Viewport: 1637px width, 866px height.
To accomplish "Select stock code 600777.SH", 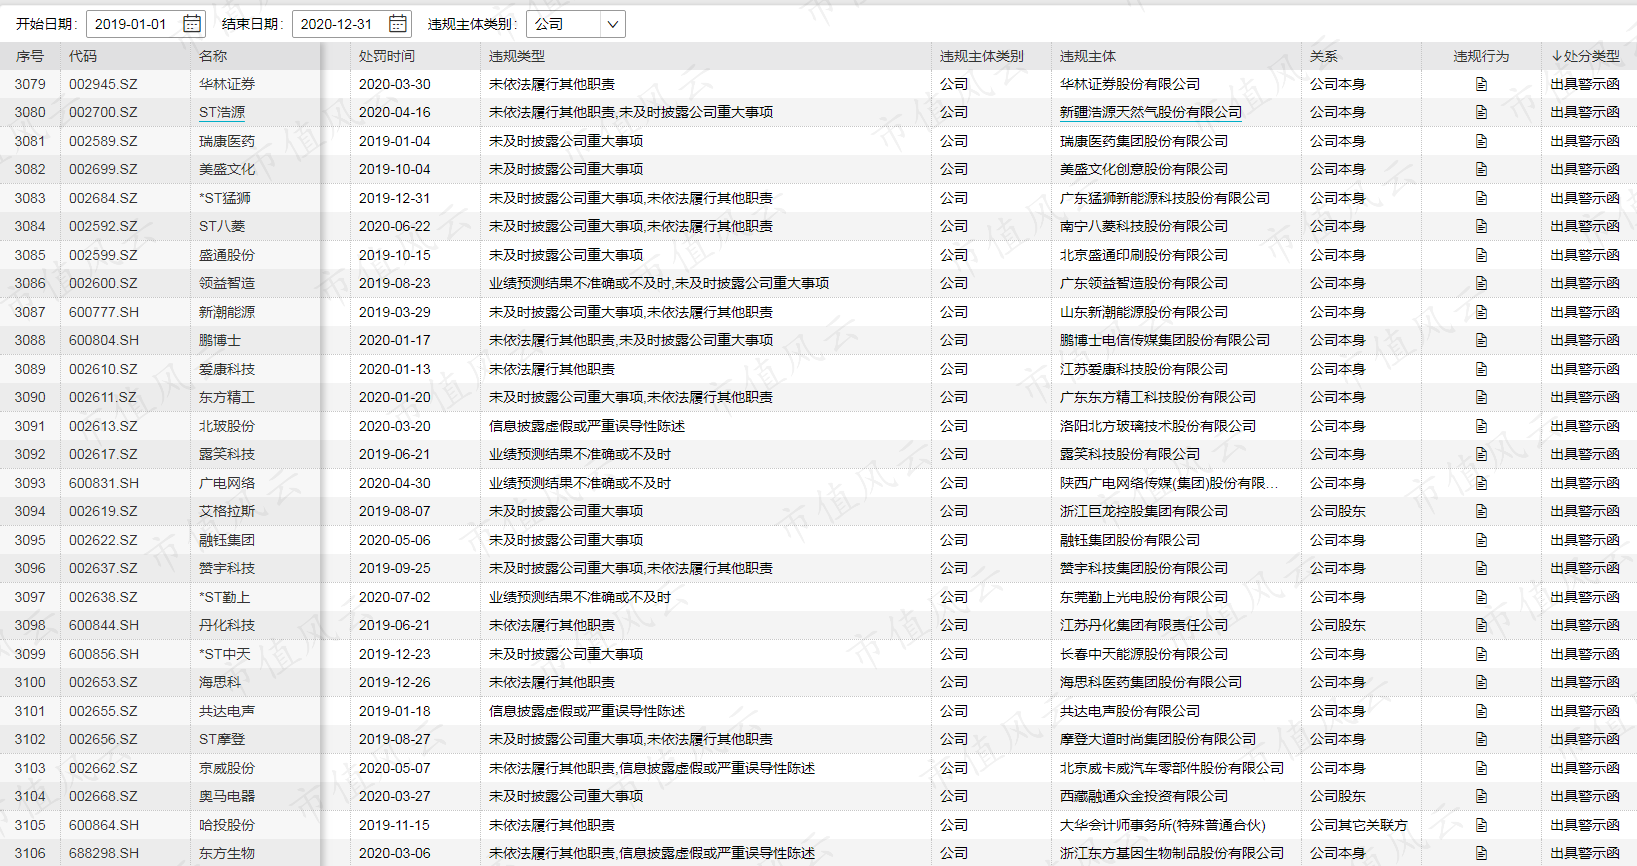I will tap(104, 312).
